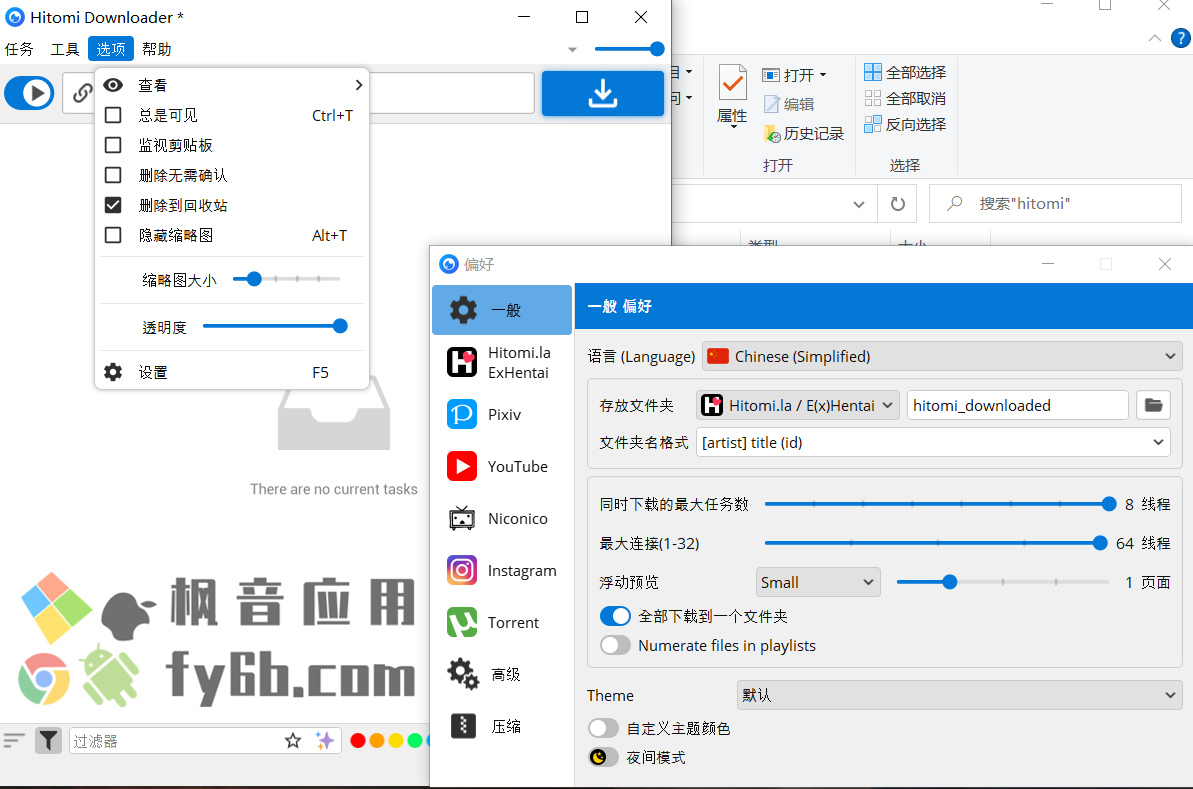Expand the 查看 submenu

(x=232, y=85)
